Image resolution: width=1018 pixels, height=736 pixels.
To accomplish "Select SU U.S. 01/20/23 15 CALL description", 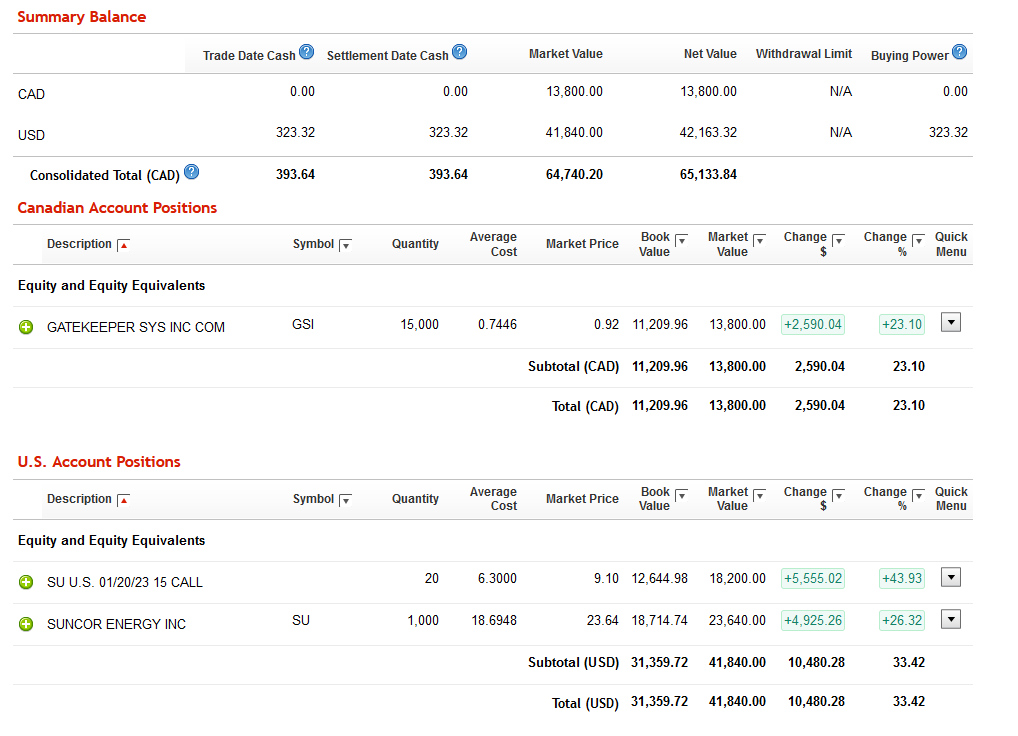I will (125, 582).
